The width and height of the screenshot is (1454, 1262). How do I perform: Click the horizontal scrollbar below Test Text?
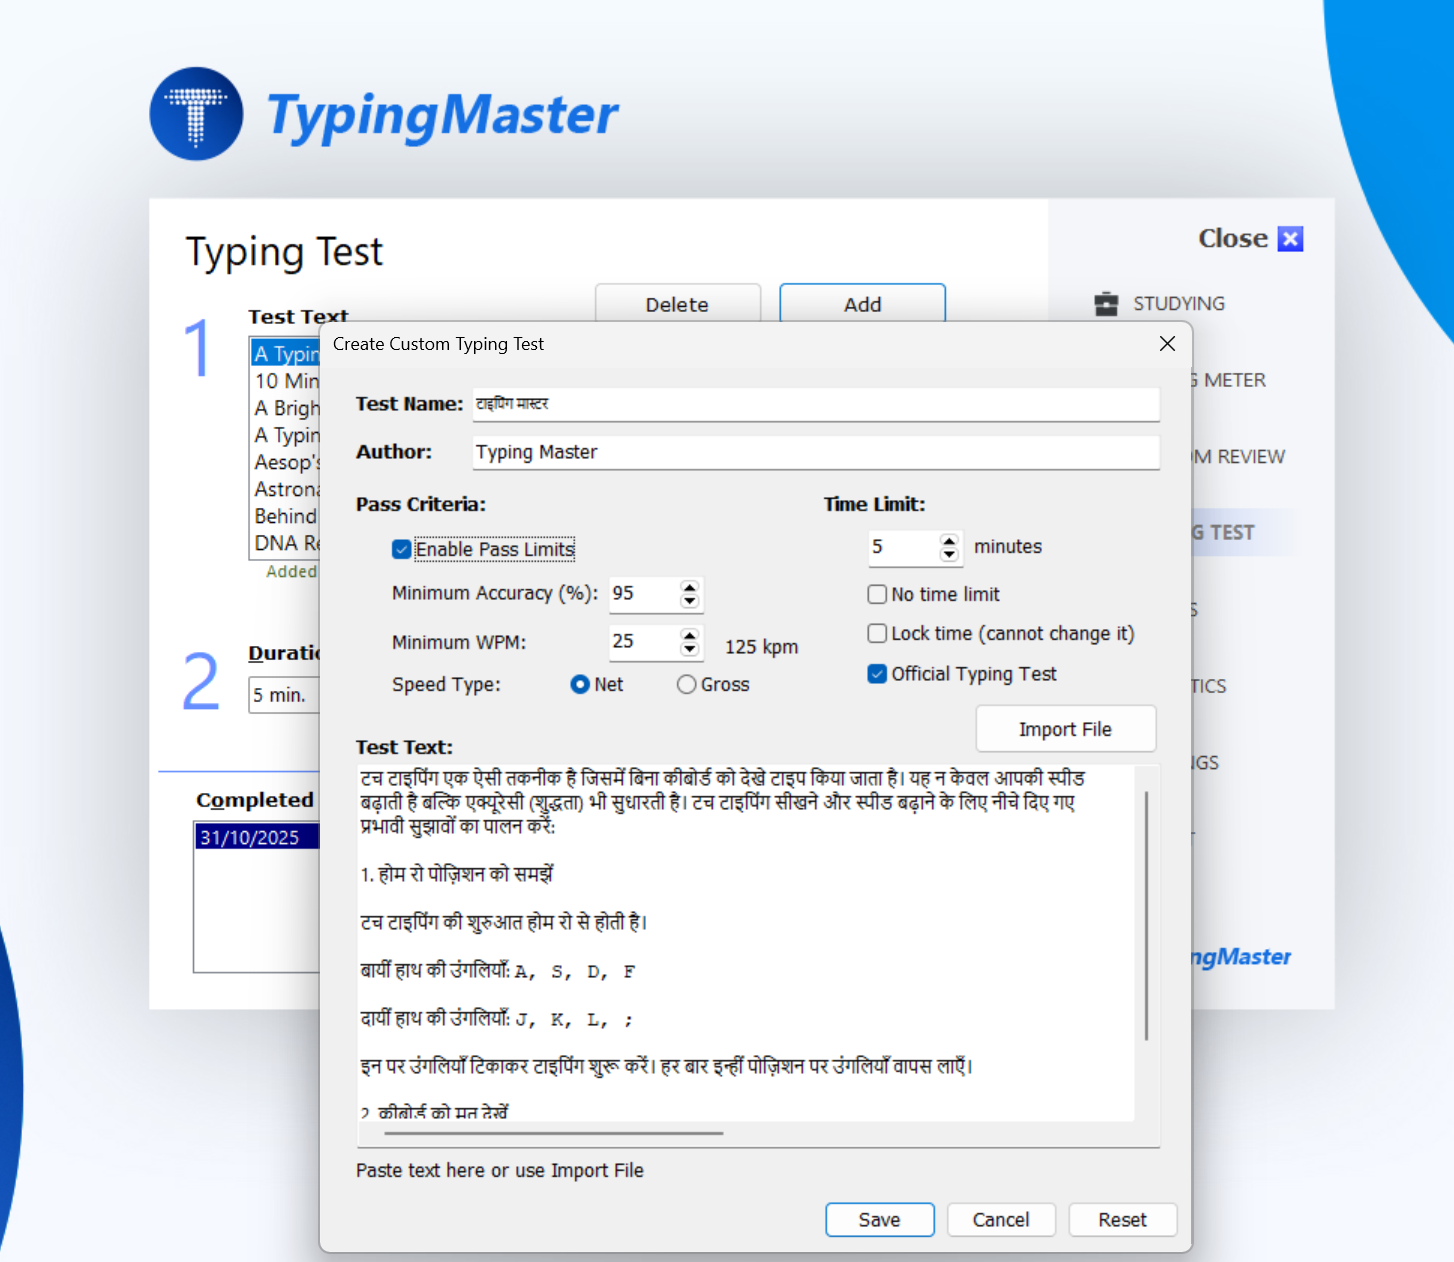(x=553, y=1133)
